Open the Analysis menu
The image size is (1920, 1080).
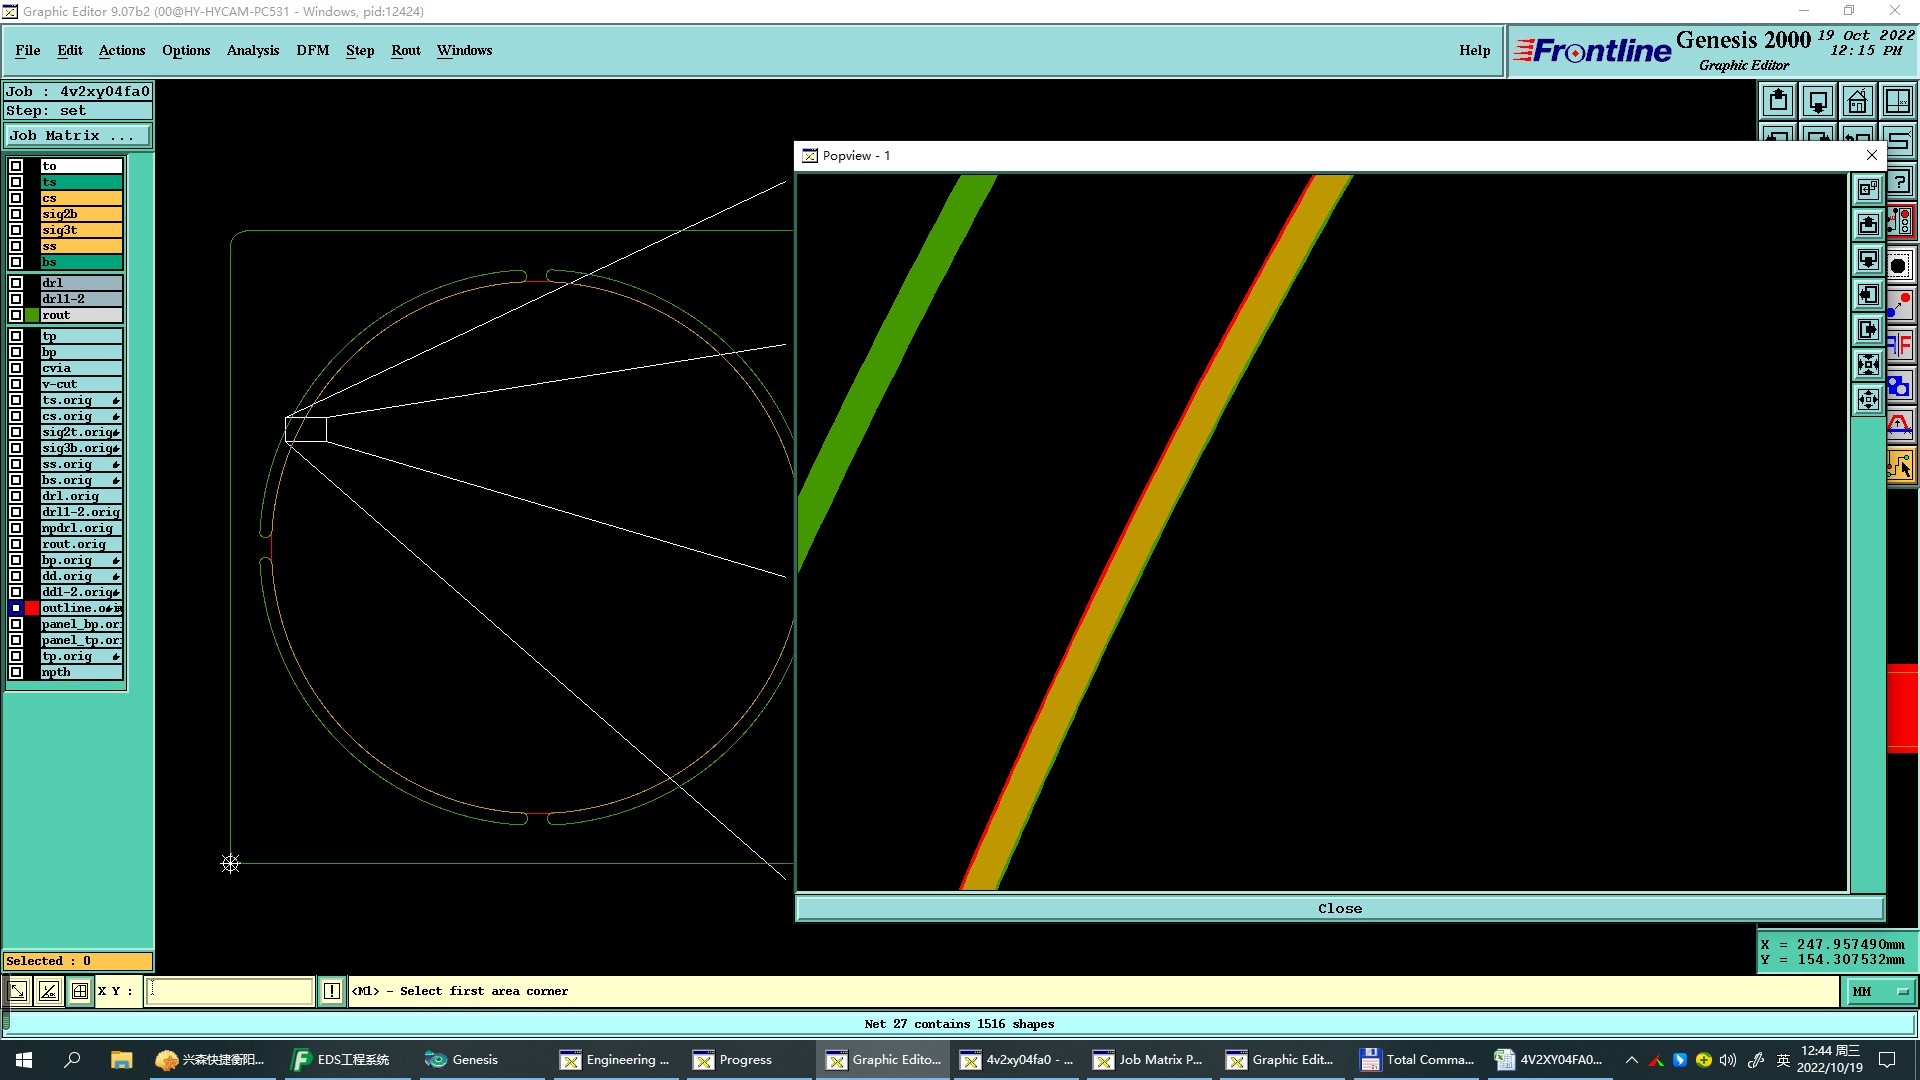(x=253, y=50)
